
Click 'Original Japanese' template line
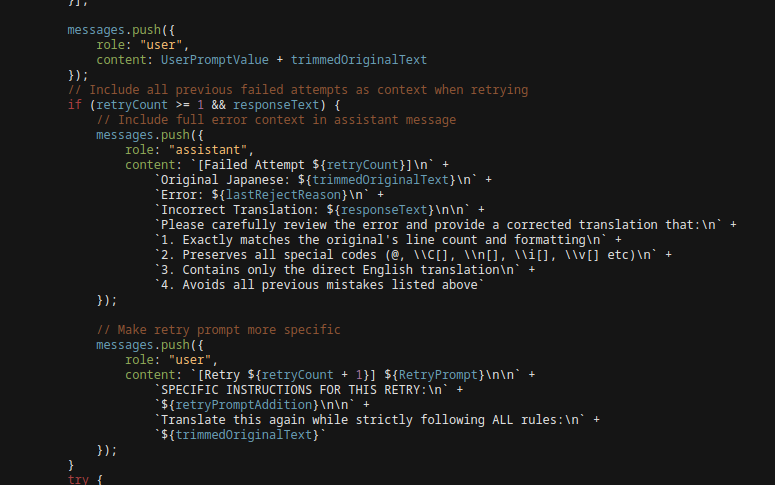coord(323,179)
